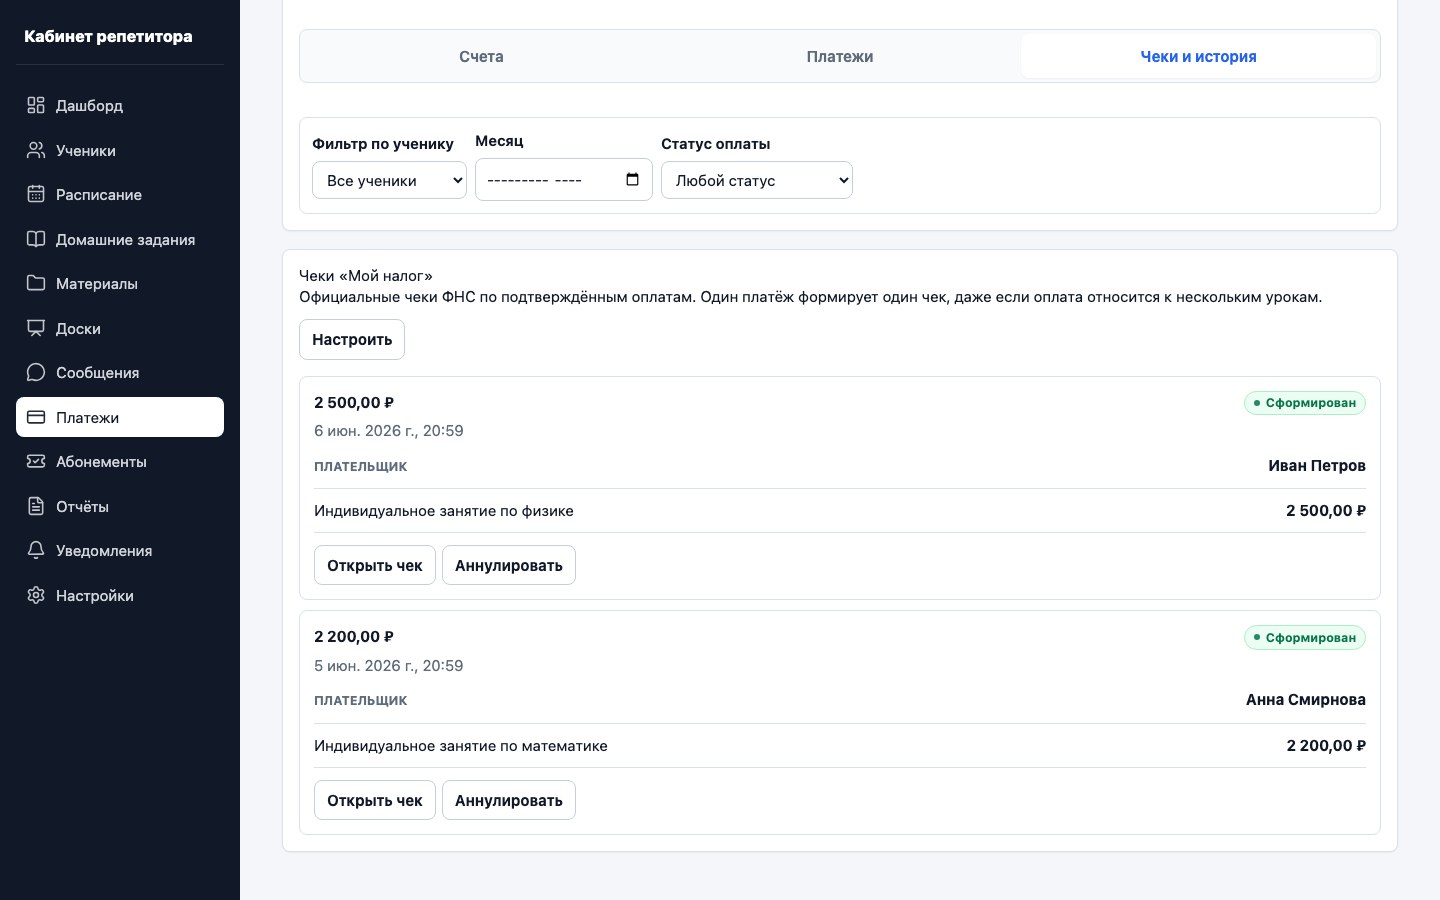Open the Дашборд menu item
Viewport: 1440px width, 900px height.
pos(120,105)
